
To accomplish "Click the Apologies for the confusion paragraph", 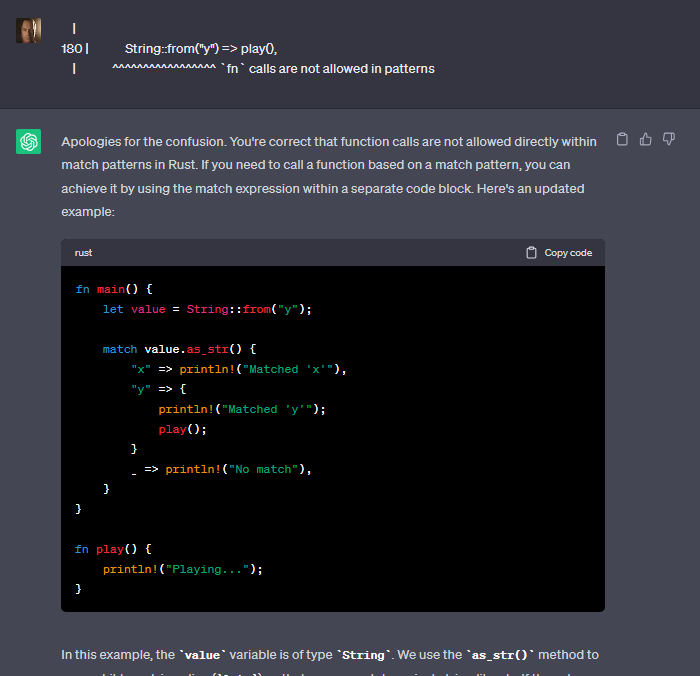I will tap(329, 177).
